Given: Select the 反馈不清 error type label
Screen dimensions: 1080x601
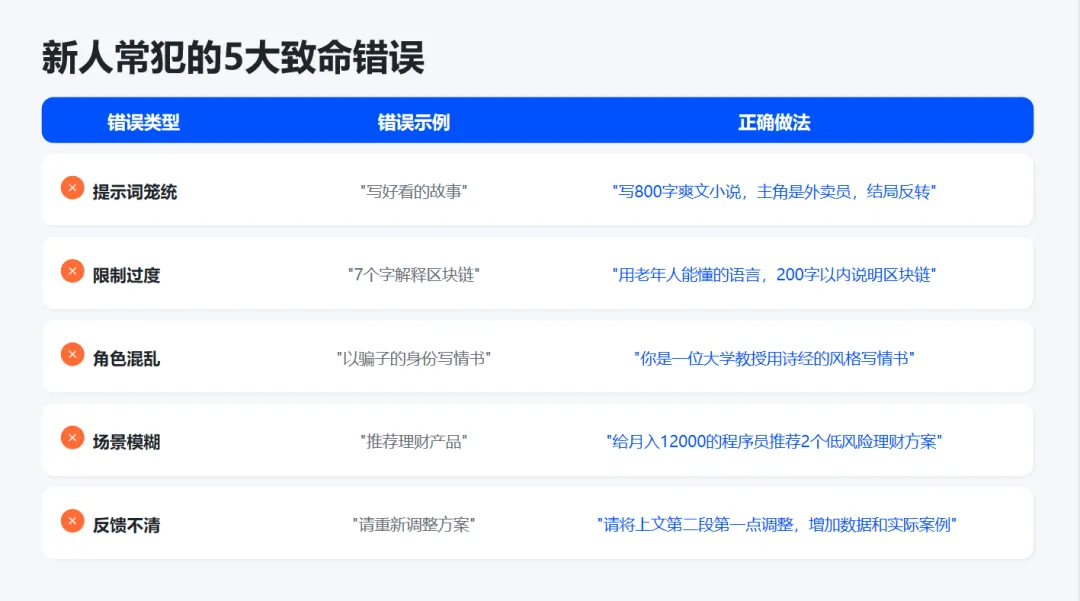Looking at the screenshot, I should coord(127,525).
